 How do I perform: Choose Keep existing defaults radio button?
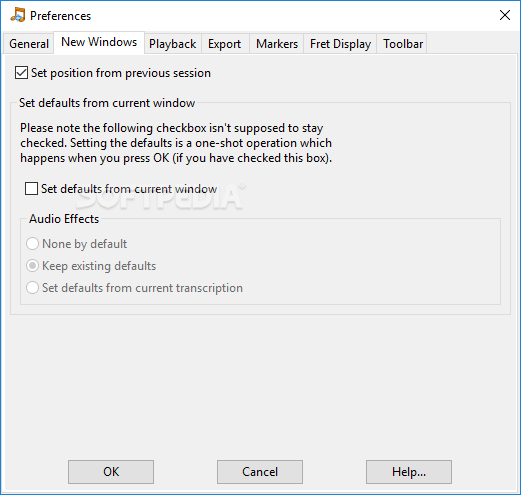point(32,266)
